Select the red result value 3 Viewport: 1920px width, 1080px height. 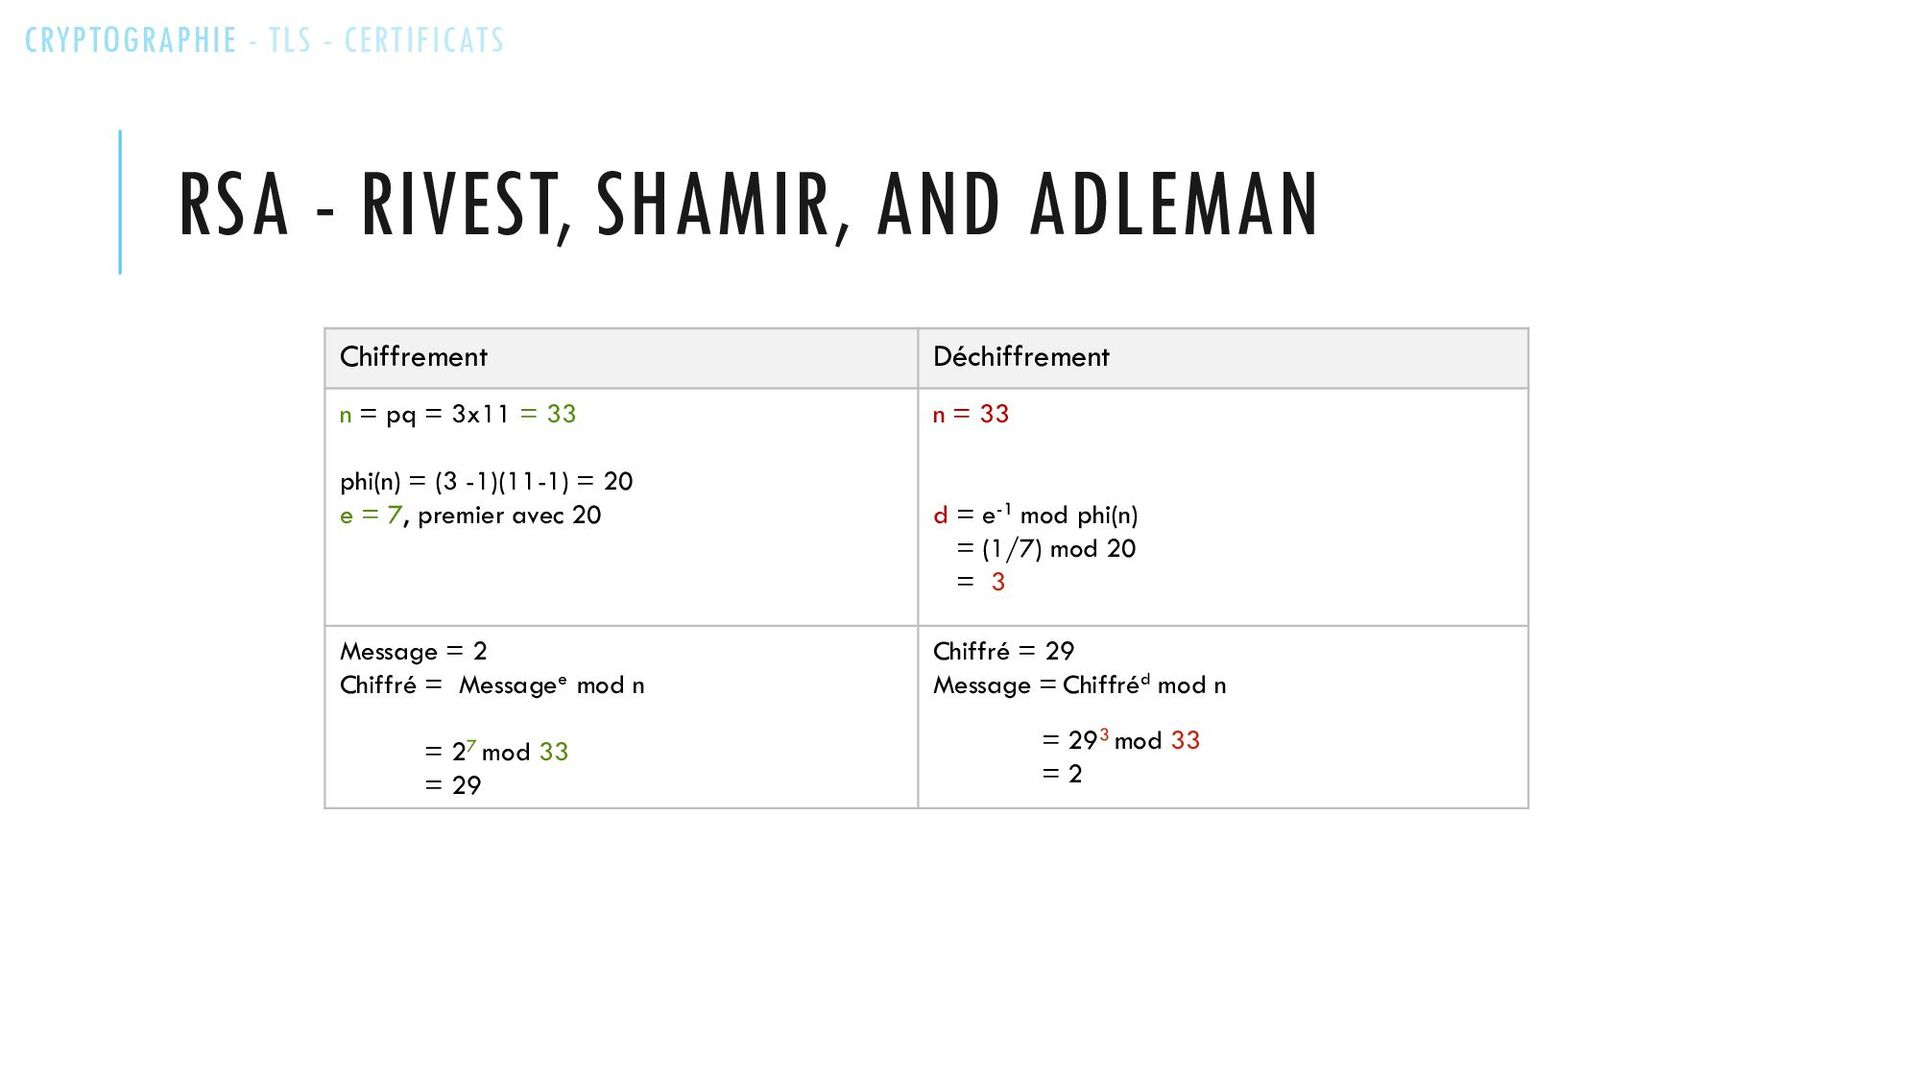998,582
